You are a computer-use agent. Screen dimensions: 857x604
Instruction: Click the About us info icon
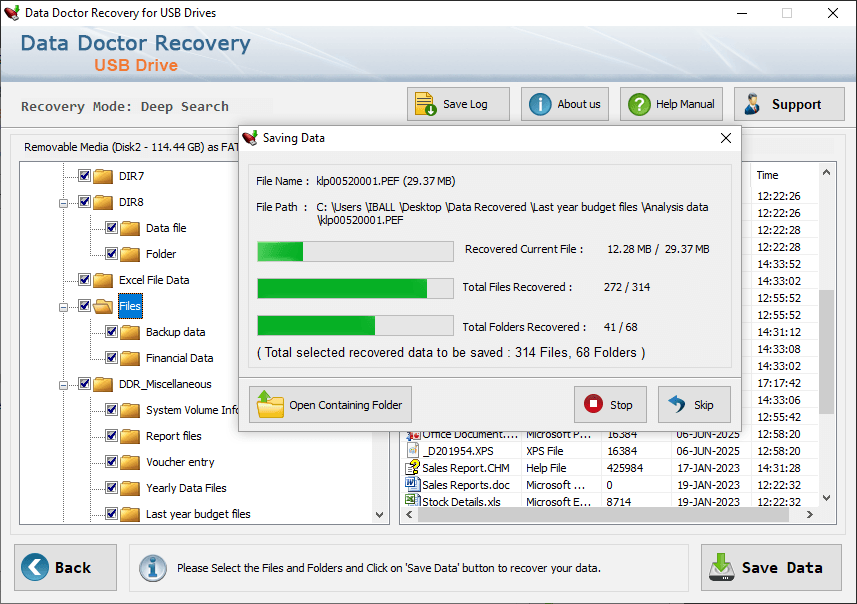[x=540, y=104]
